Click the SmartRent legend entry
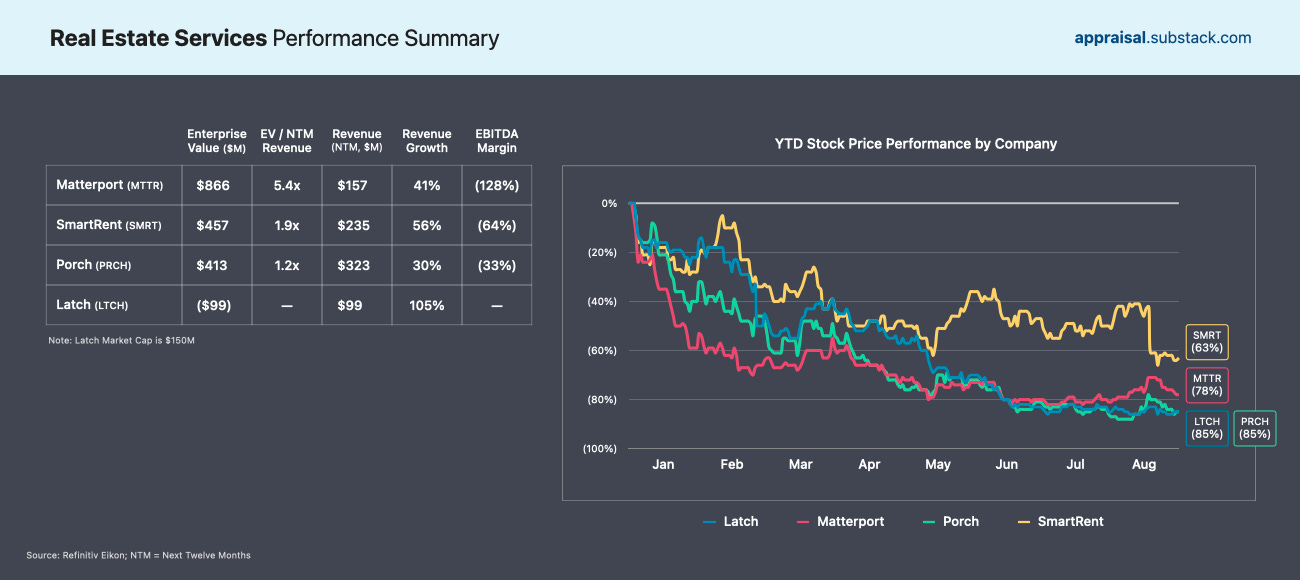Screen dimensions: 1300x580 pos(1060,521)
